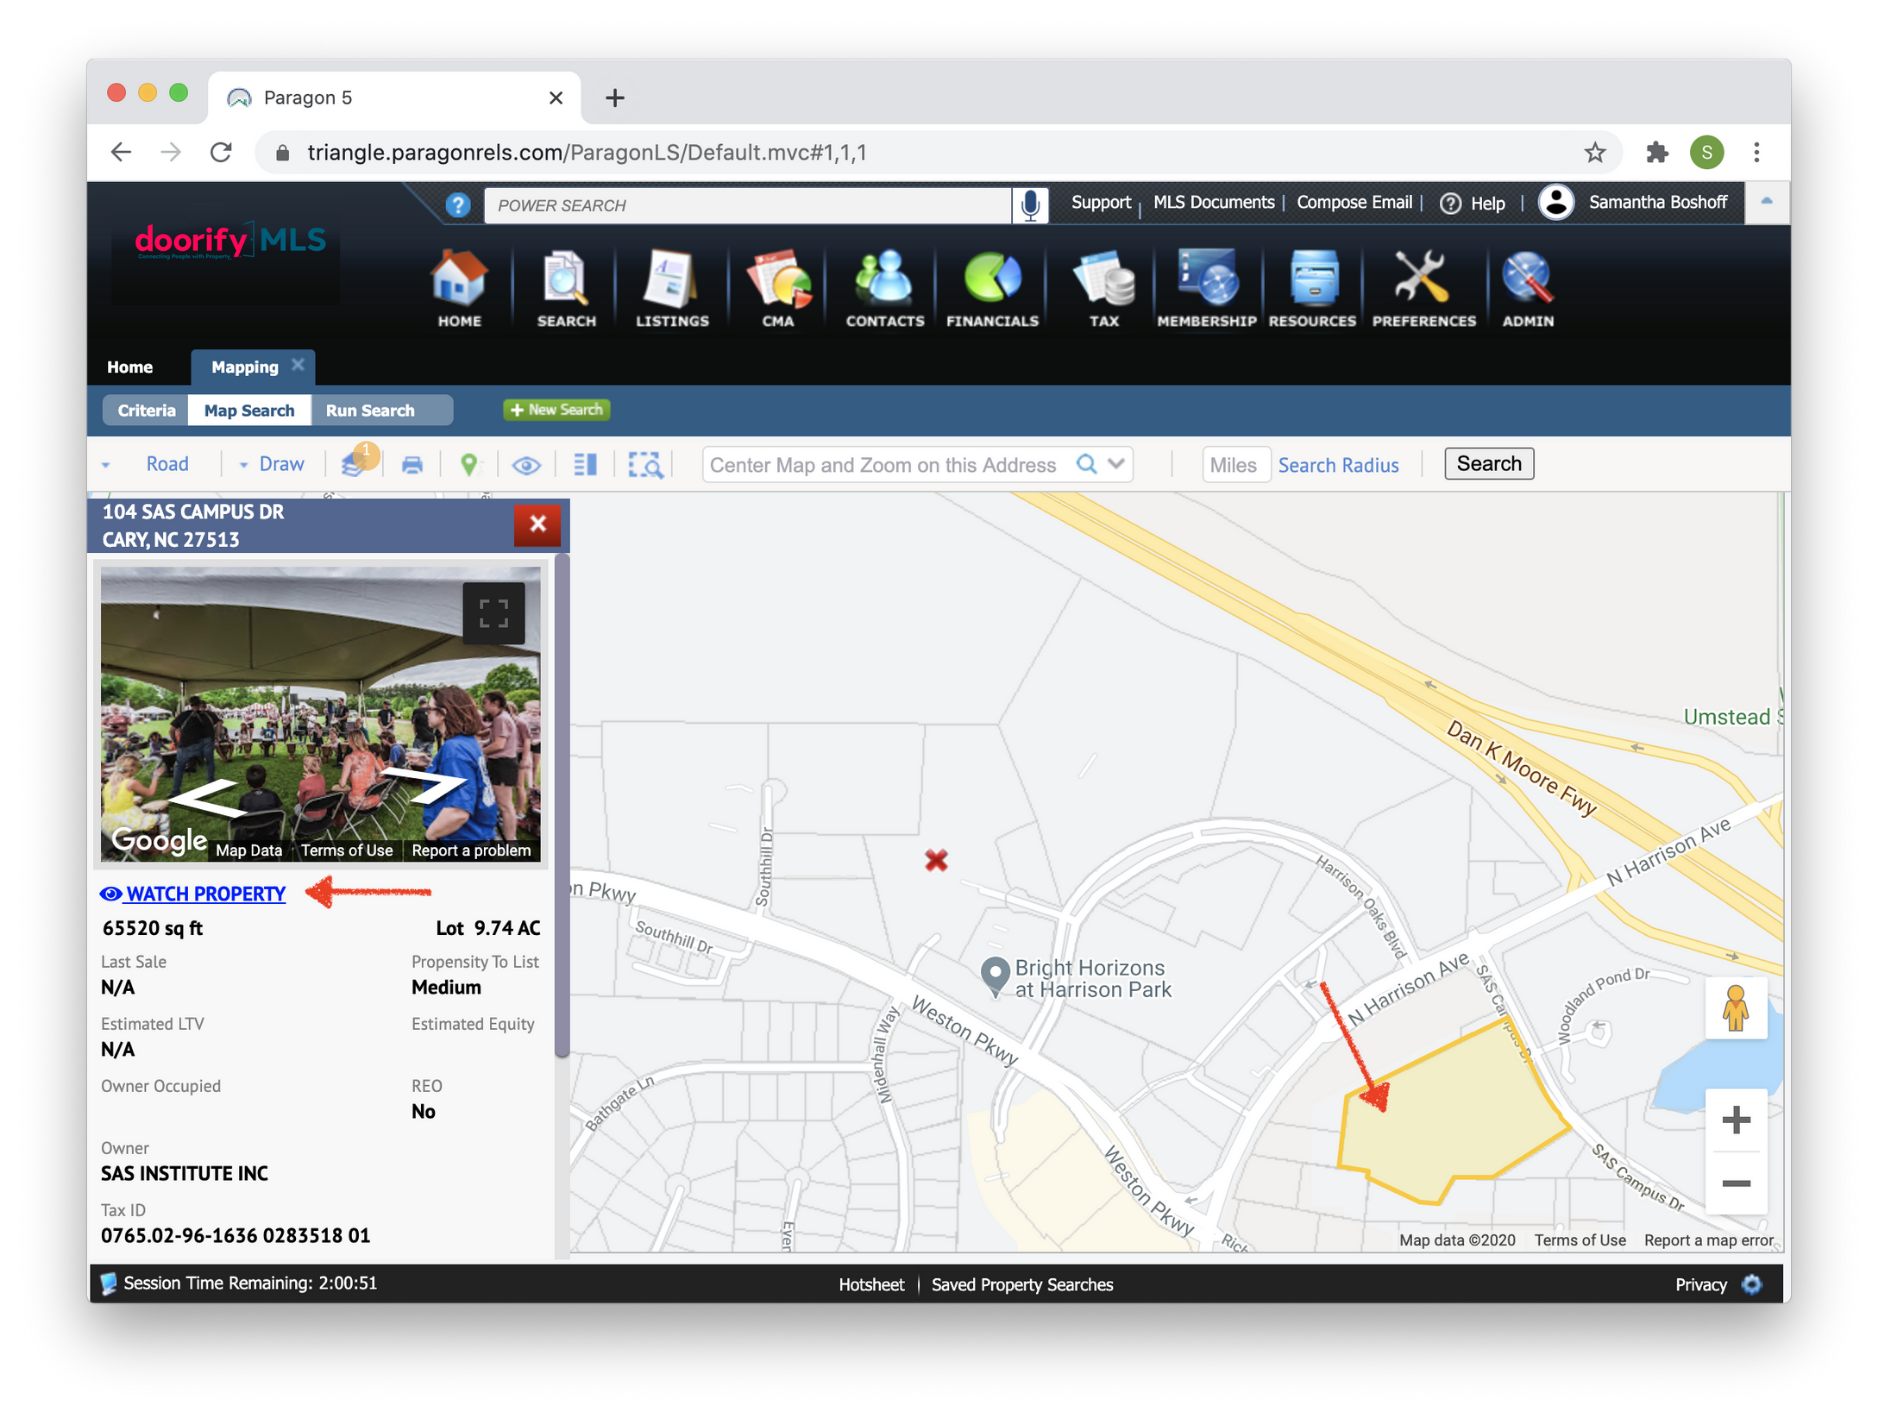Click the property panel scrollbar
1879x1419 pixels.
coord(562,806)
